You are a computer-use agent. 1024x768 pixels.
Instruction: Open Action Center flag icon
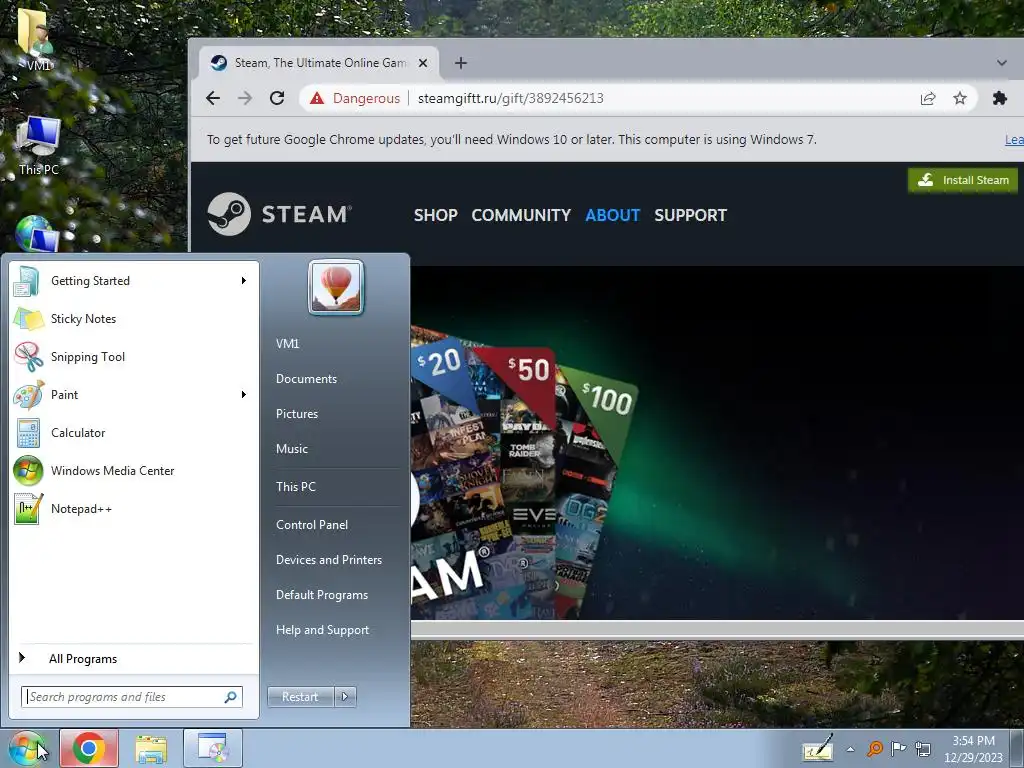899,748
